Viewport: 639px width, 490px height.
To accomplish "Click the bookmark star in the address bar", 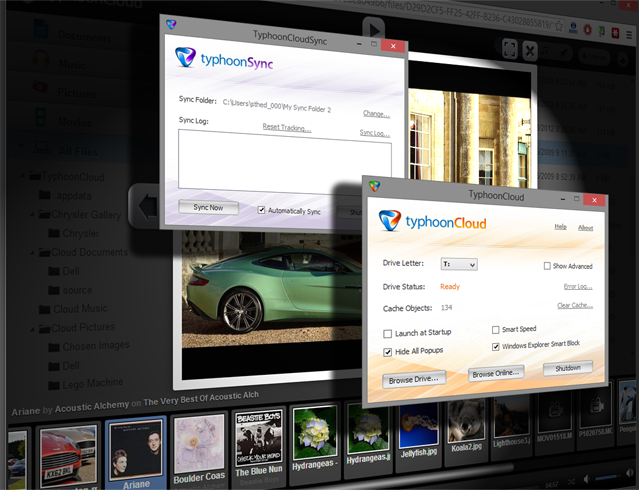I will (559, 26).
